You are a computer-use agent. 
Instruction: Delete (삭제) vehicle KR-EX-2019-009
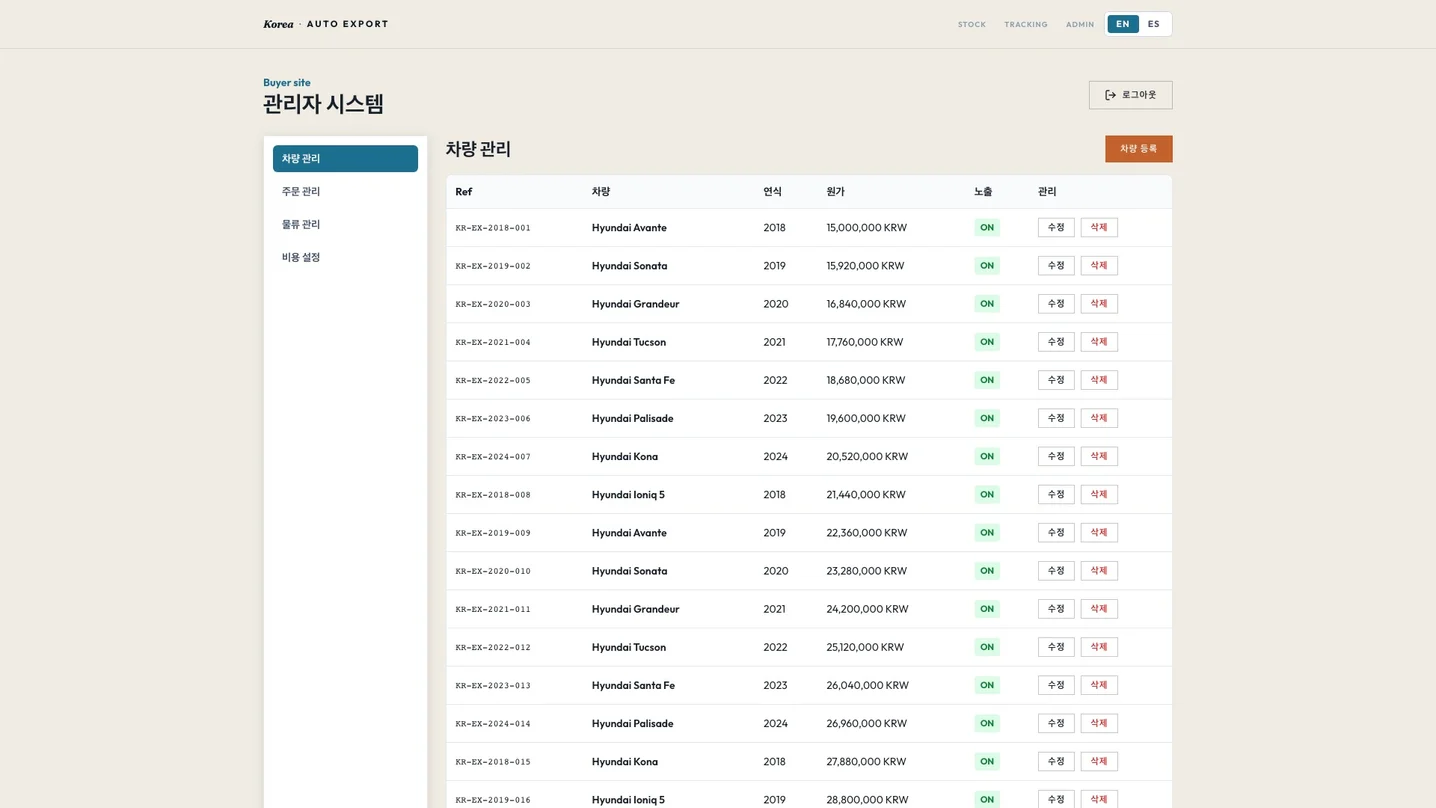point(1099,533)
